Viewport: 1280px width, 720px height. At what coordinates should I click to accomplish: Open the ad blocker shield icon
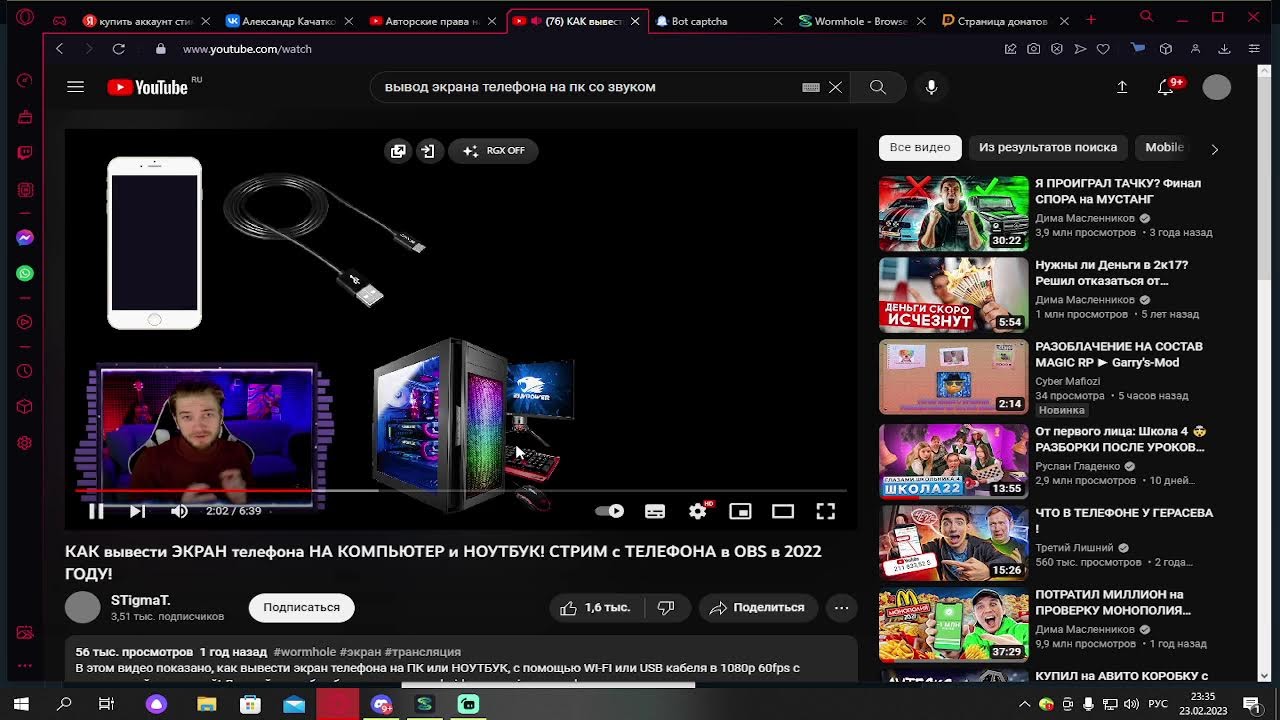(x=1057, y=48)
